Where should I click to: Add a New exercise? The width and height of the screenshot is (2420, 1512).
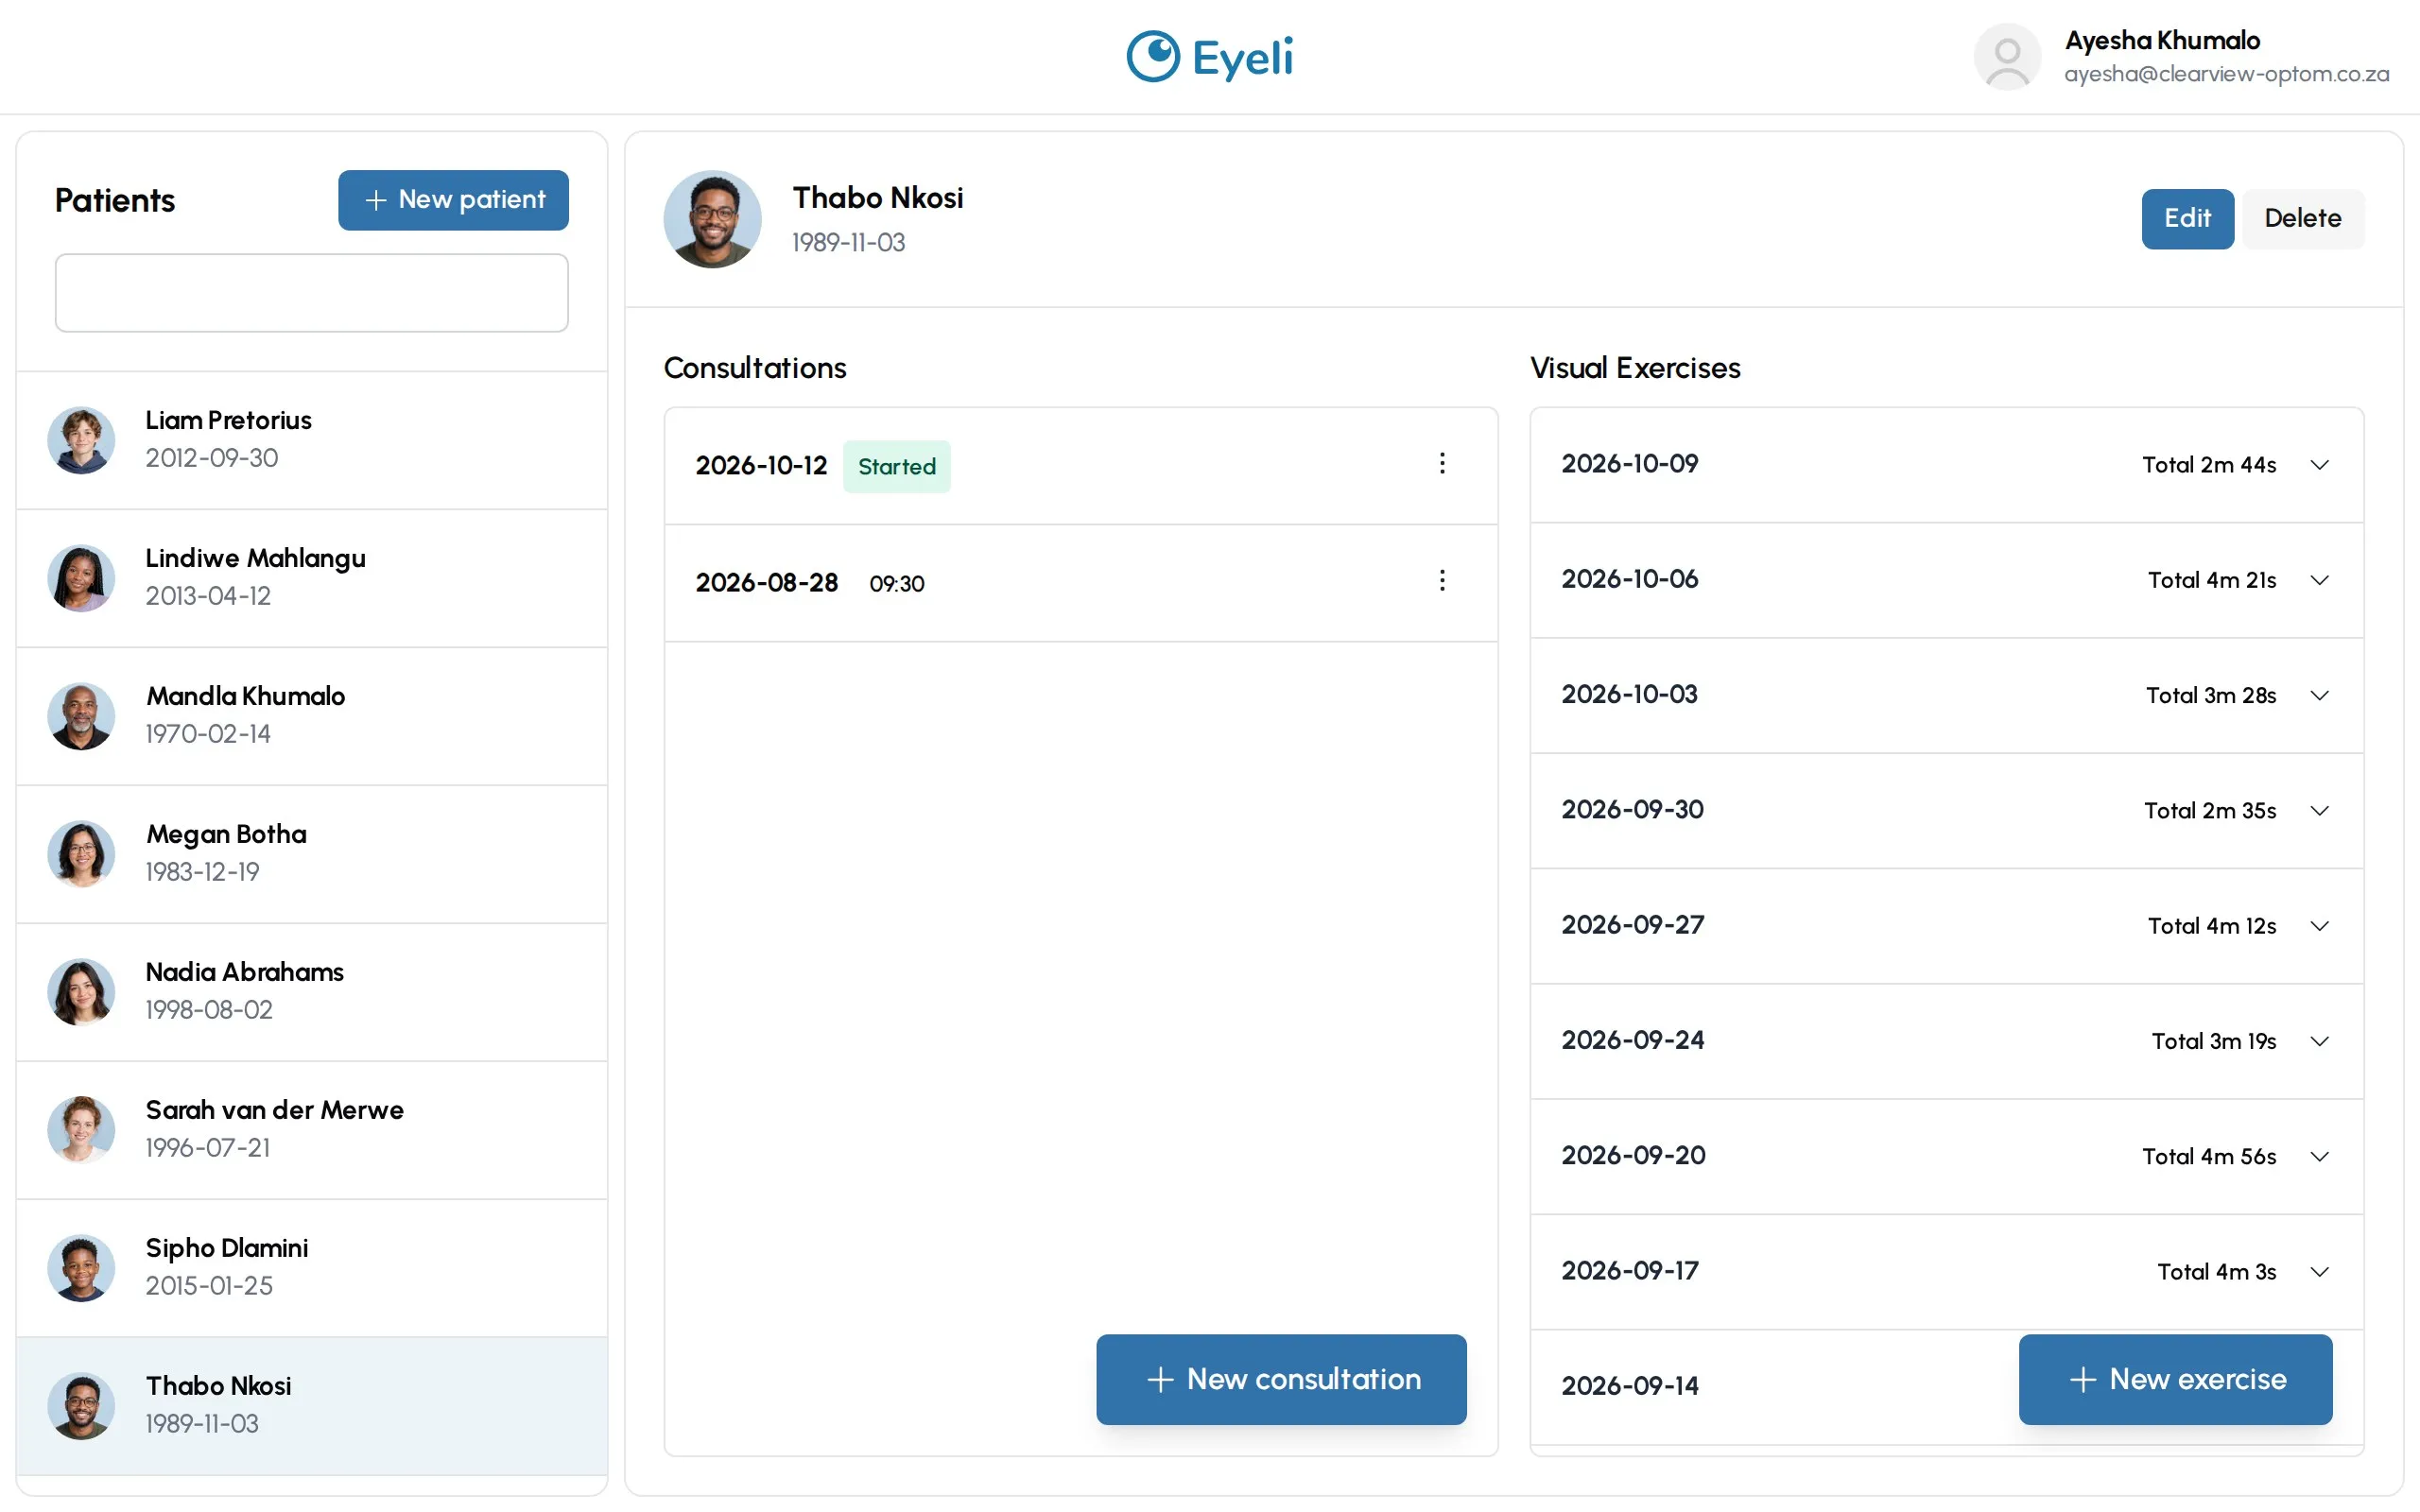[x=2175, y=1379]
